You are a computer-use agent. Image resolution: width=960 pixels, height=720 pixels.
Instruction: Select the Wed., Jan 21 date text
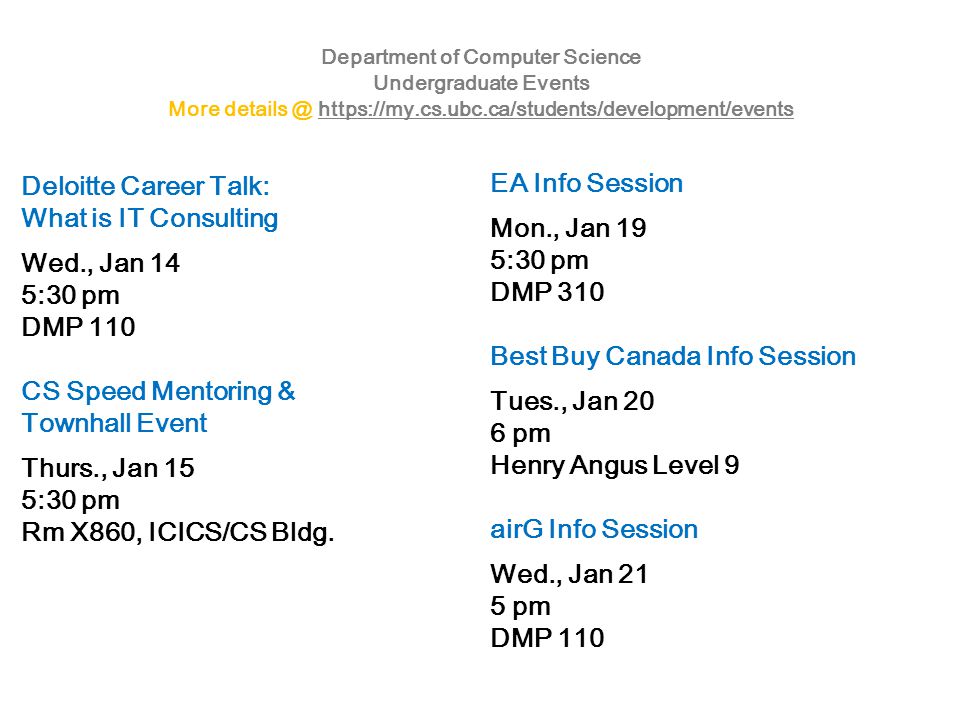point(569,575)
